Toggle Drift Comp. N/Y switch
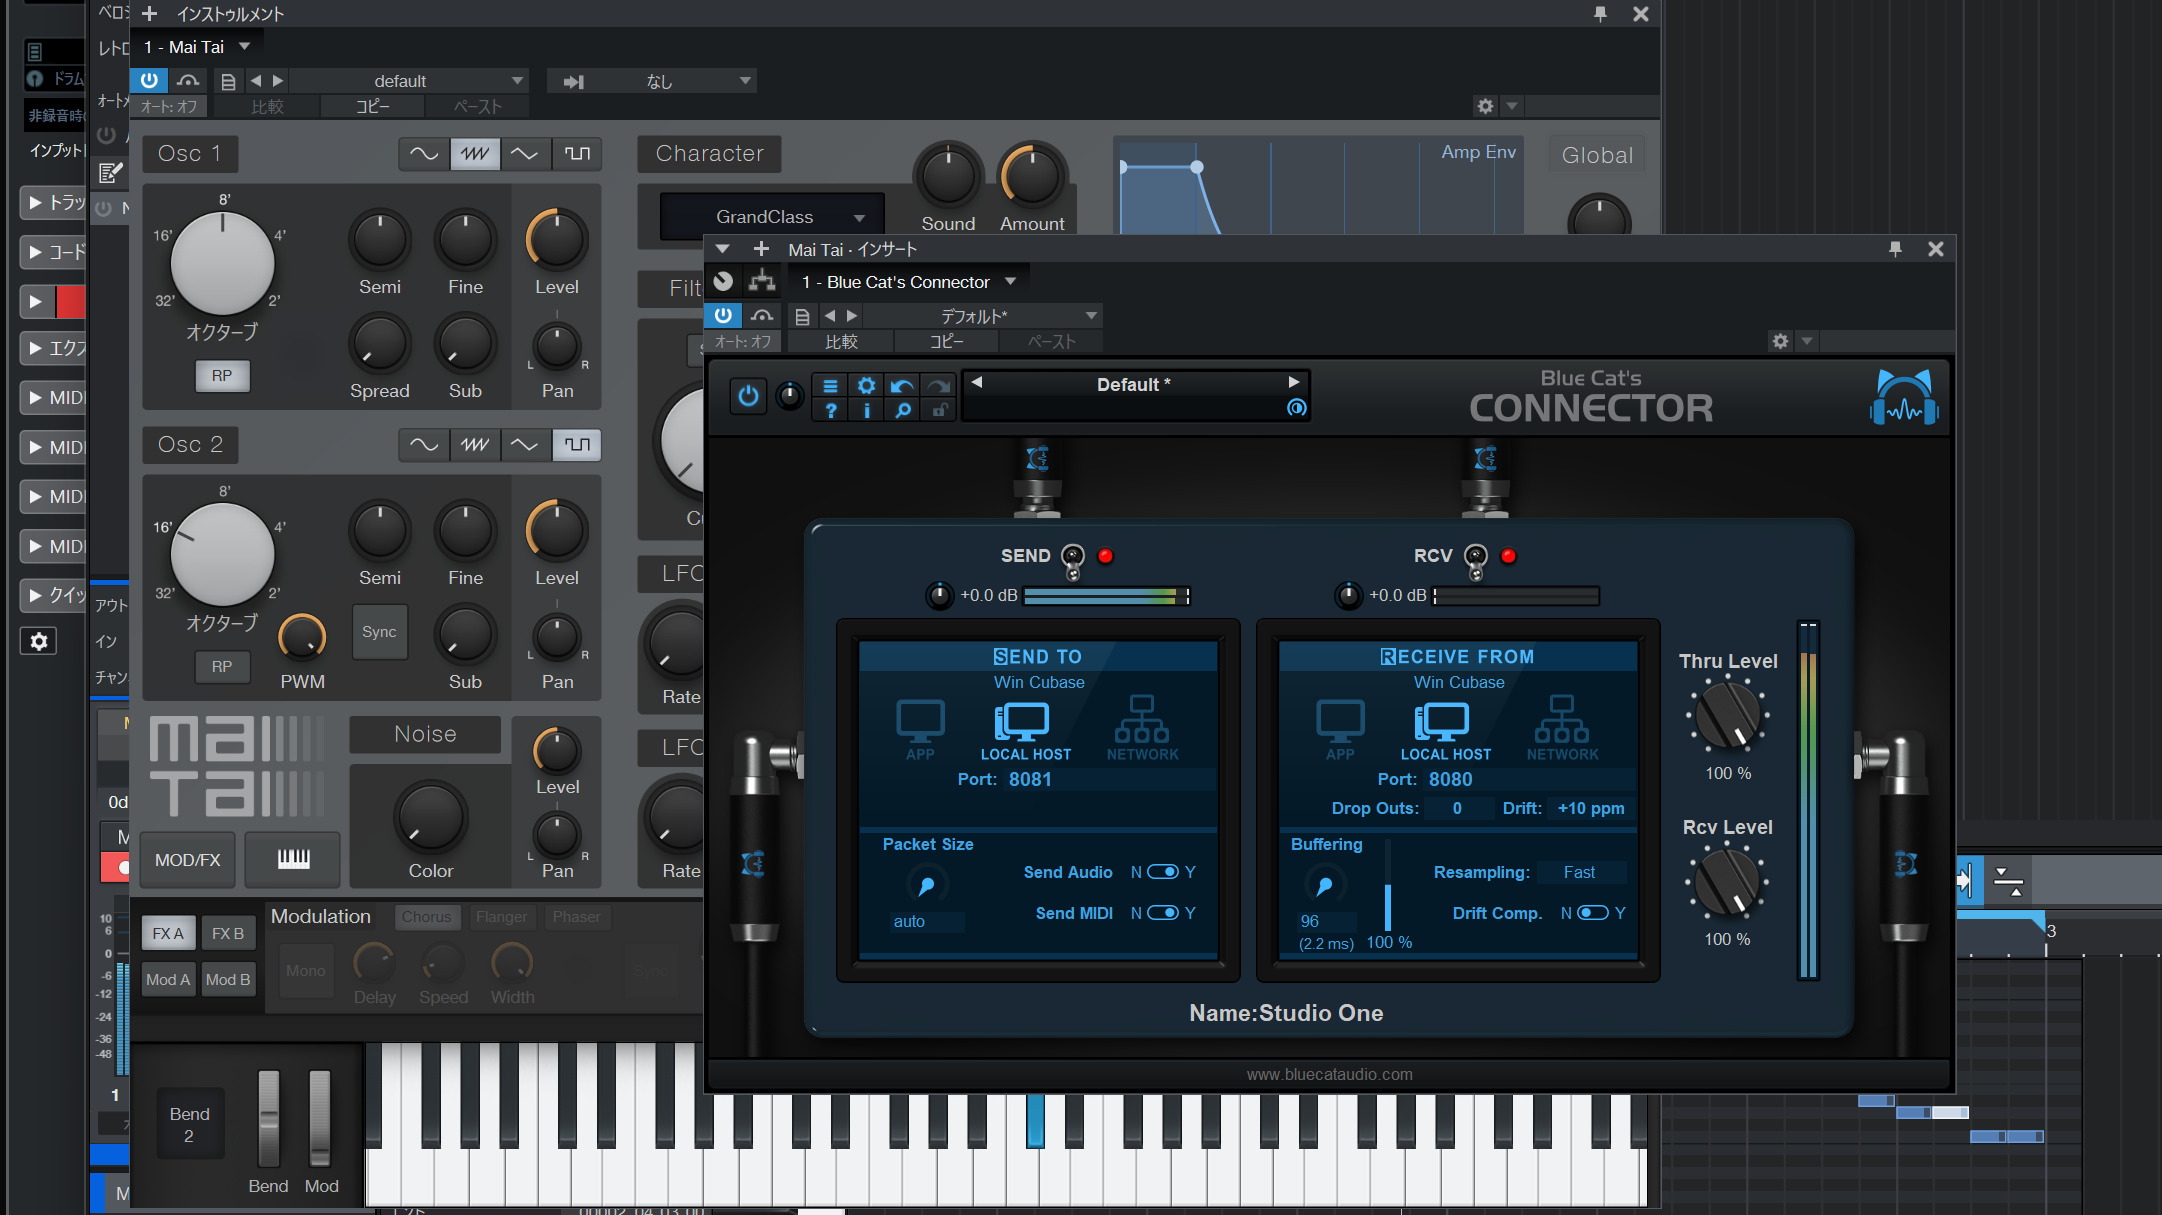The width and height of the screenshot is (2162, 1215). [x=1593, y=913]
